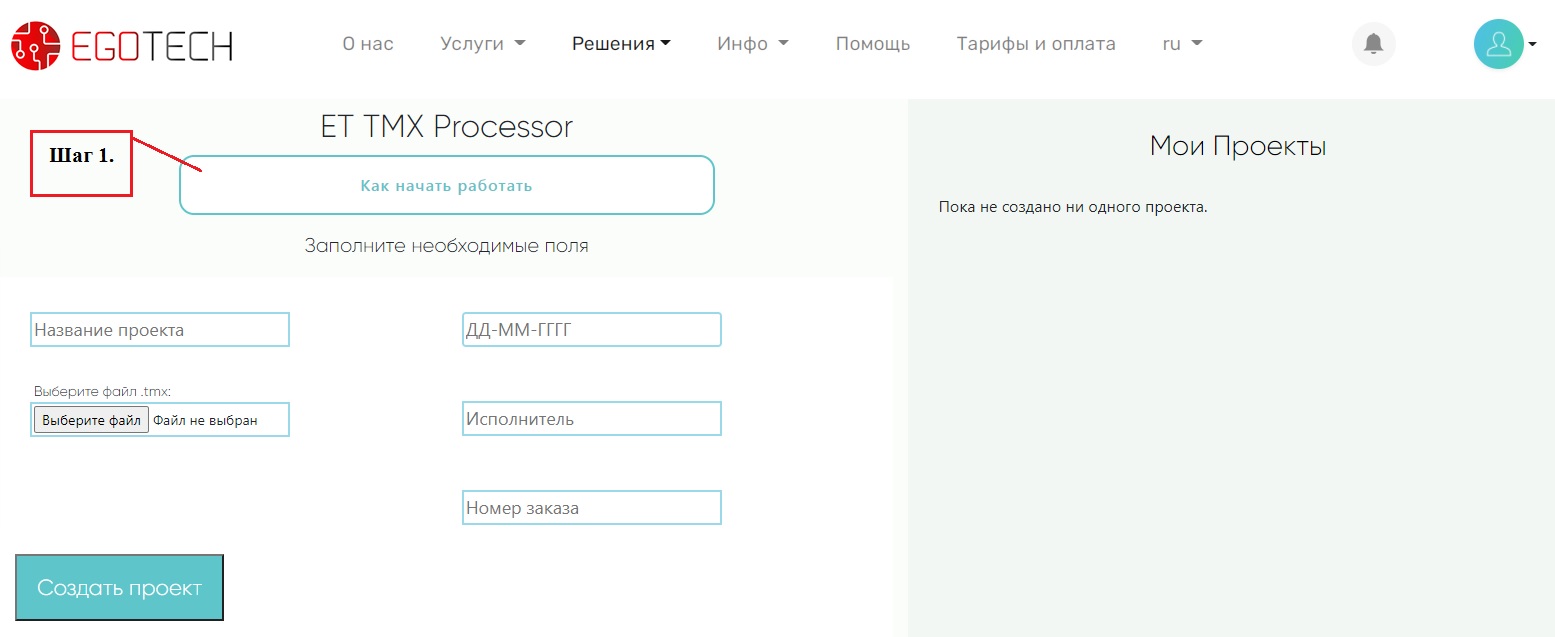
Task: Go to the О нас page
Action: click(368, 44)
